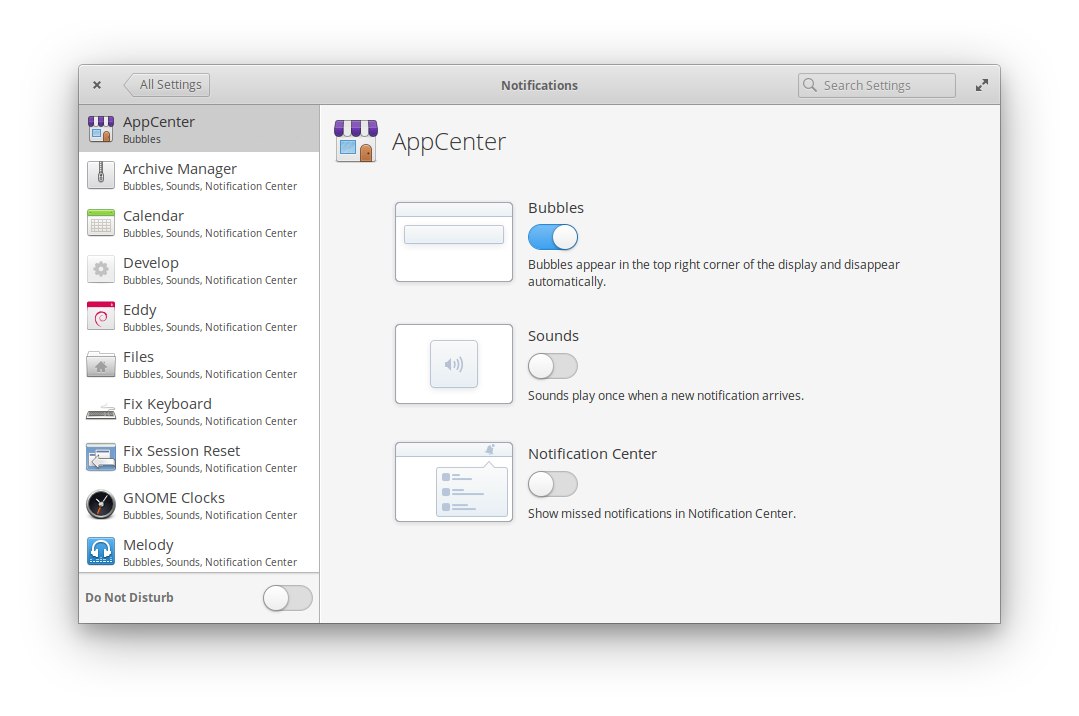Click the Eddy debian swirl icon
Screen dimensions: 1079x716
[x=100, y=316]
